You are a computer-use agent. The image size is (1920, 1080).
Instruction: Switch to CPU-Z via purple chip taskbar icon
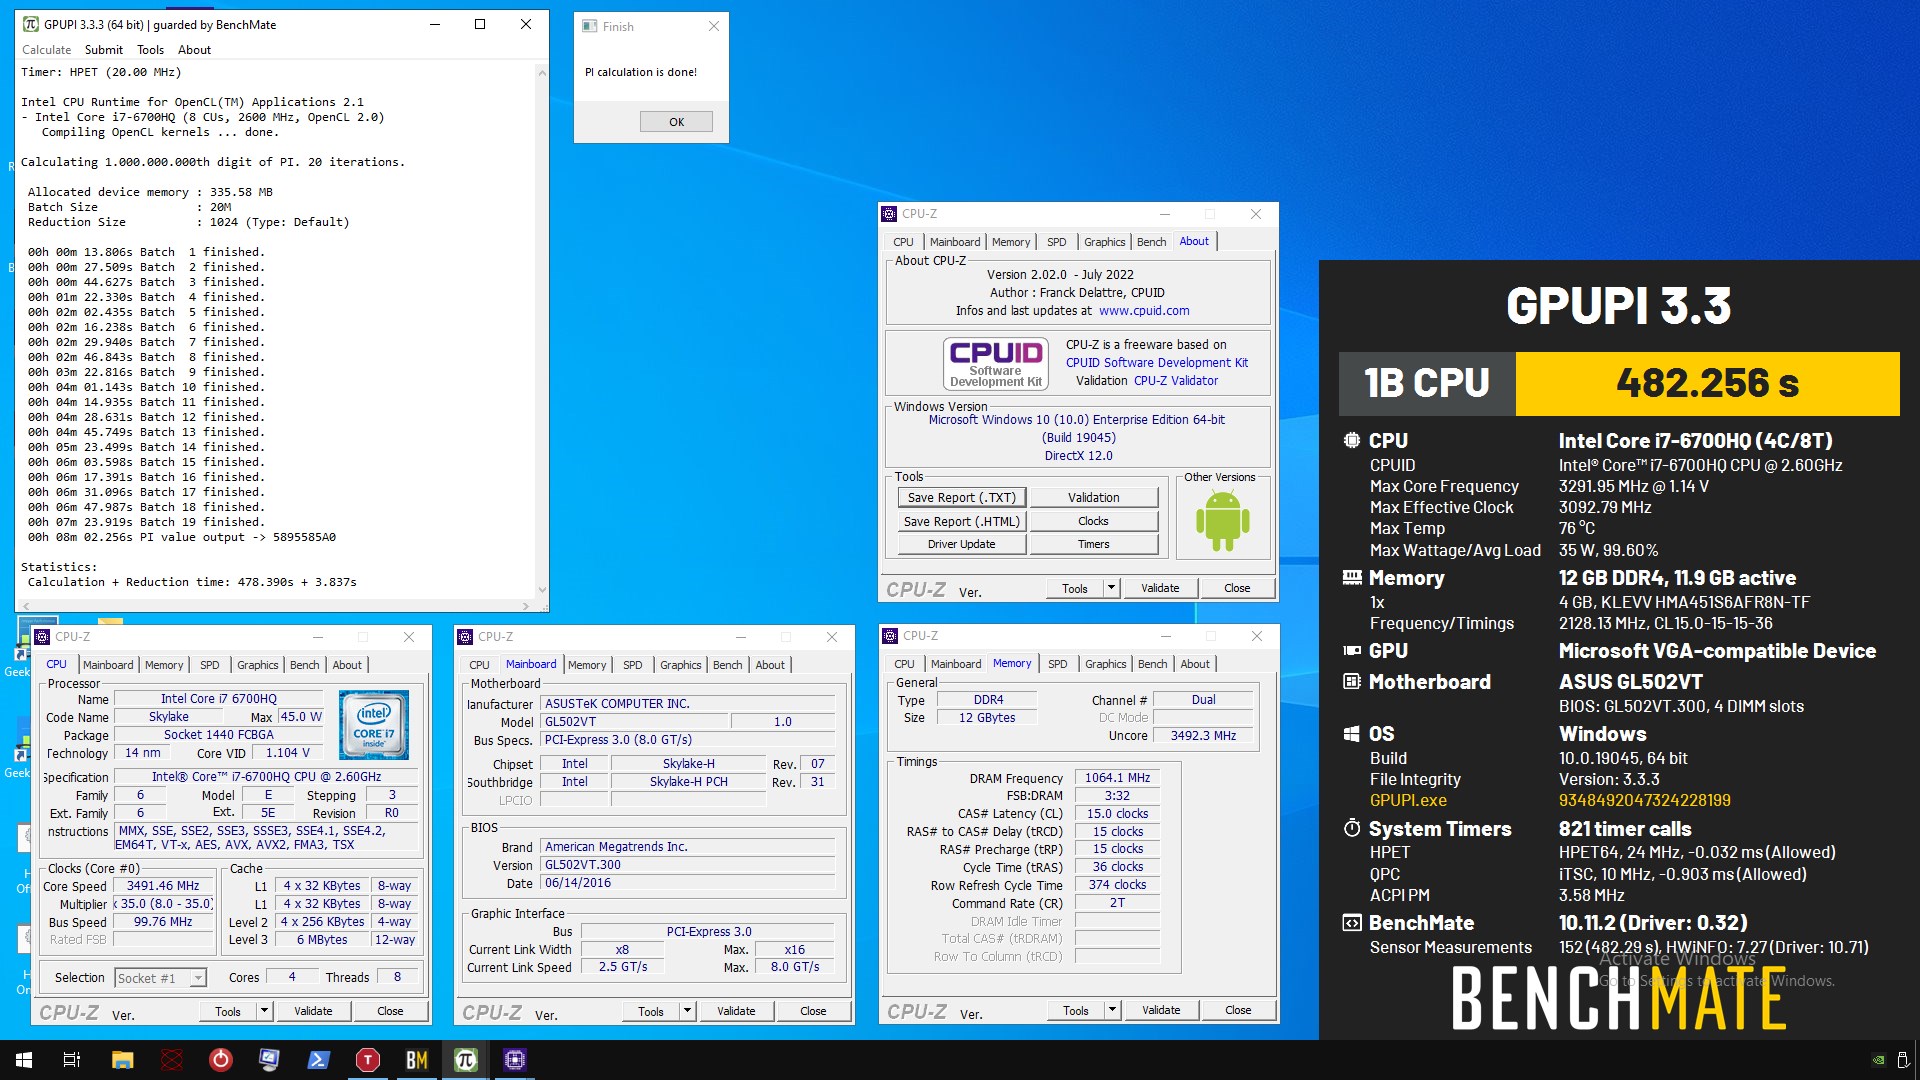514,1060
